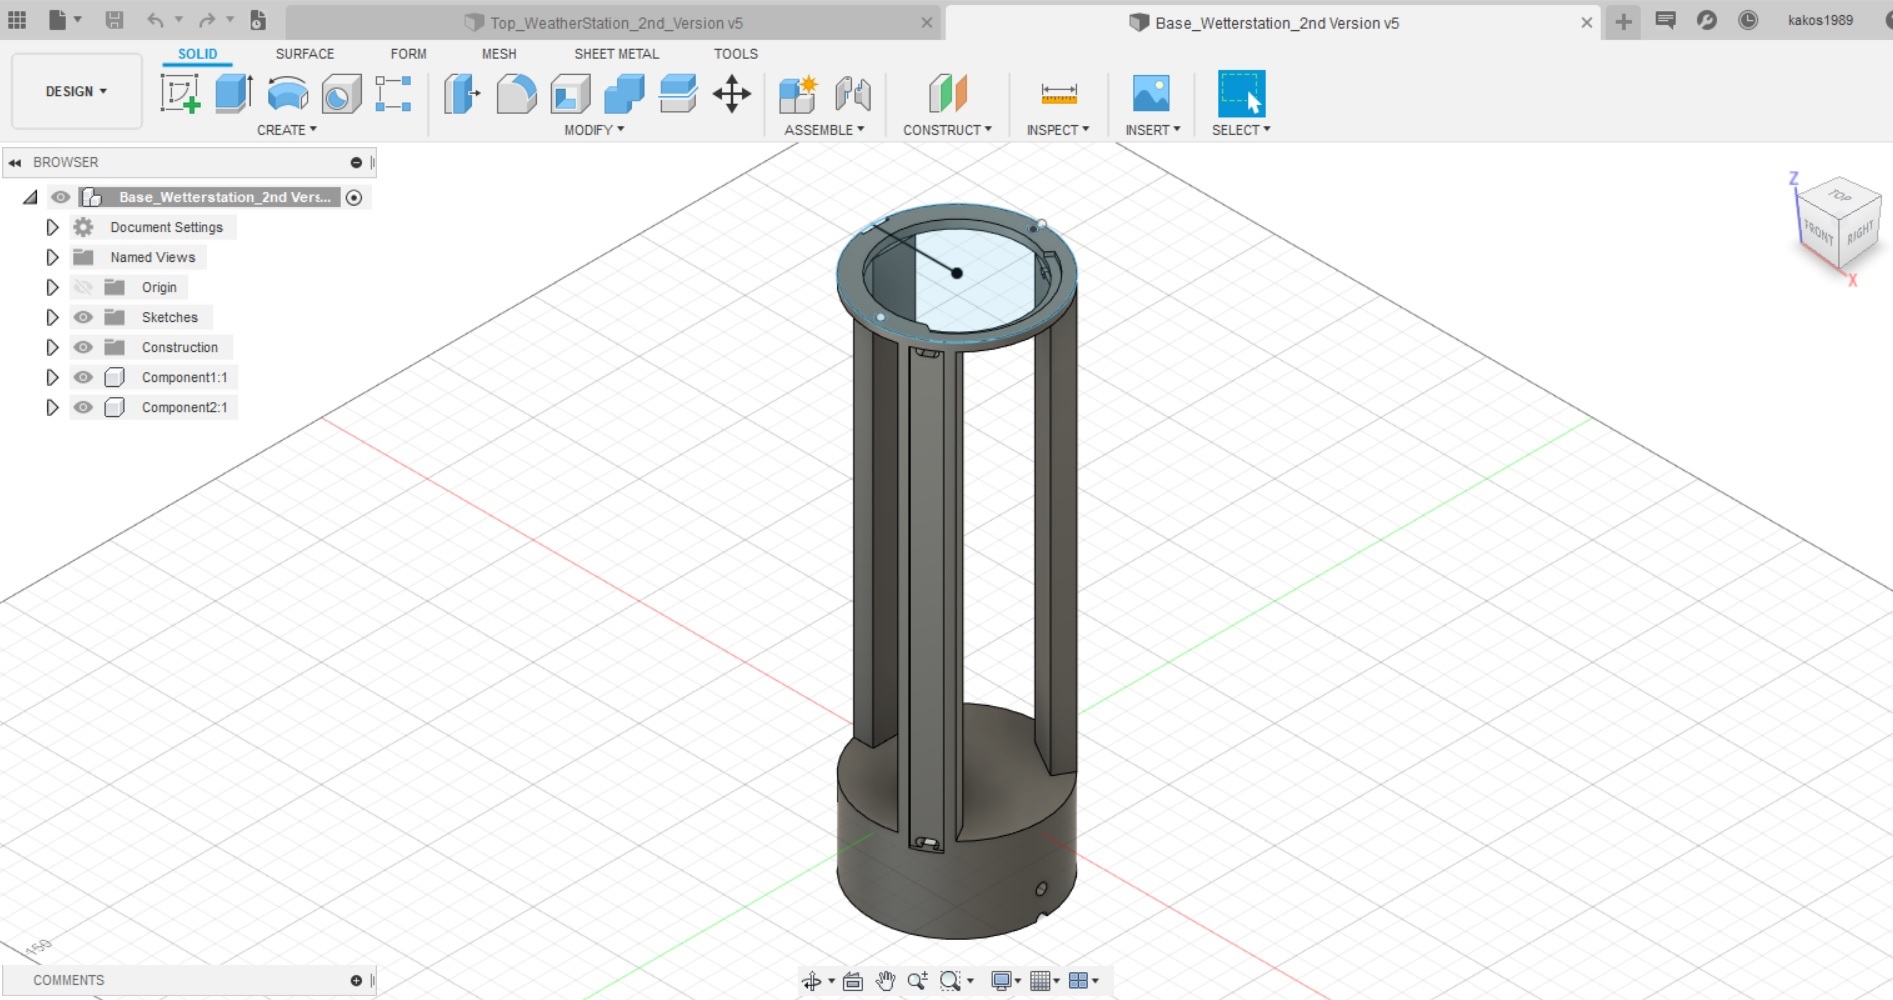Click the Insert image icon
1893x1000 pixels.
[x=1152, y=94]
